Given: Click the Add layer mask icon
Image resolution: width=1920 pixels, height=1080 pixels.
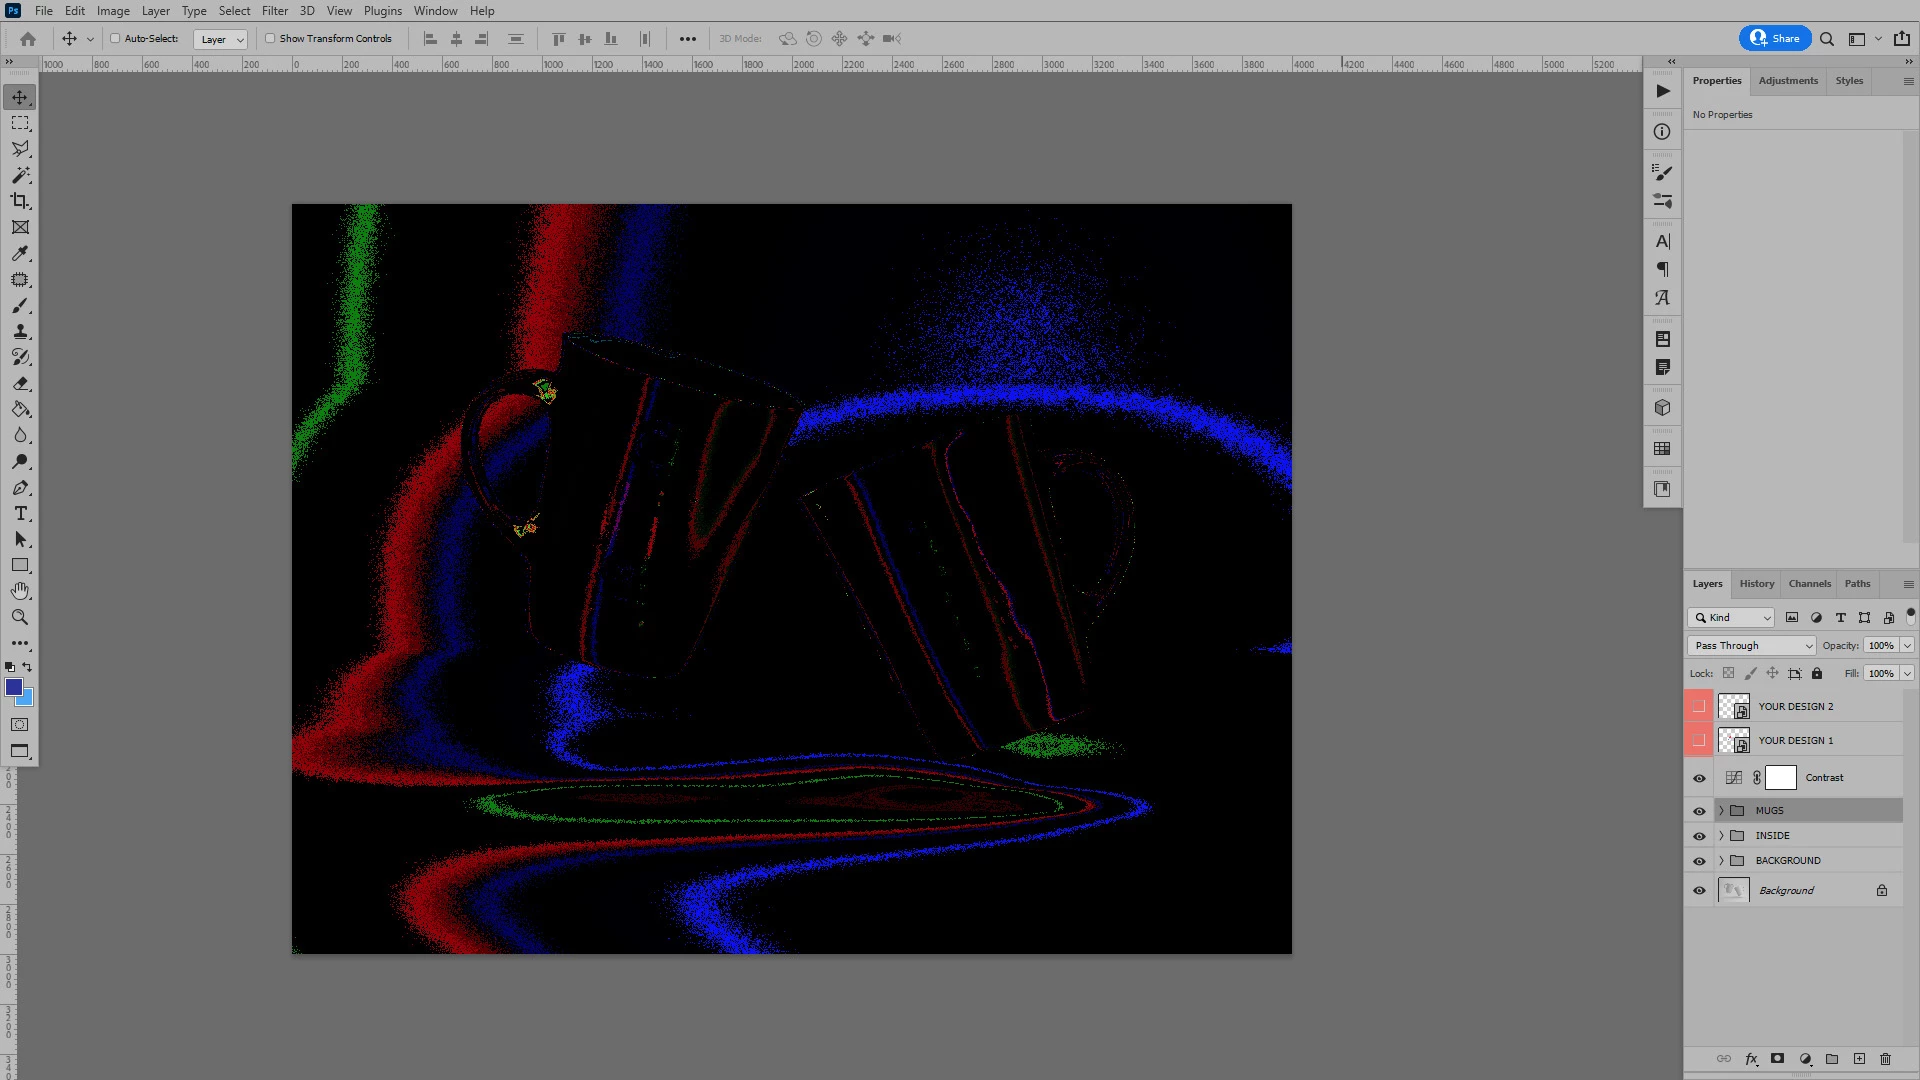Looking at the screenshot, I should (x=1777, y=1059).
